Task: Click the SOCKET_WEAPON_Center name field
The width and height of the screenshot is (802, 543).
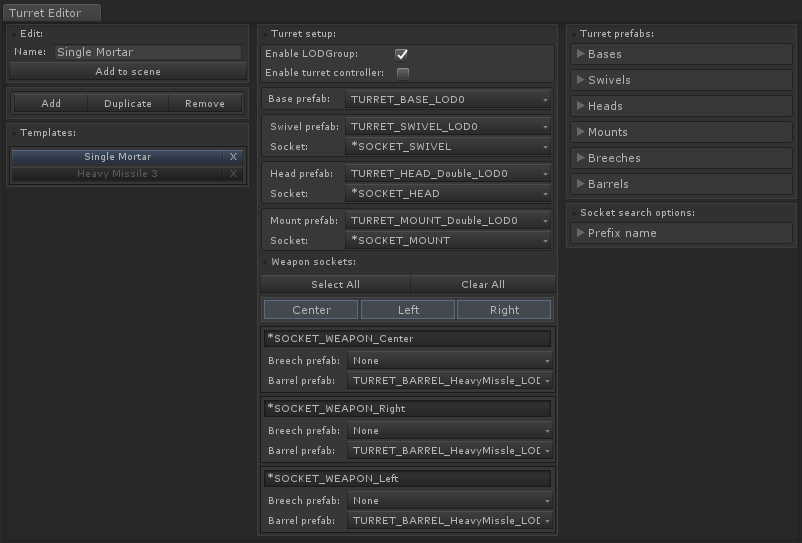Action: pos(407,338)
